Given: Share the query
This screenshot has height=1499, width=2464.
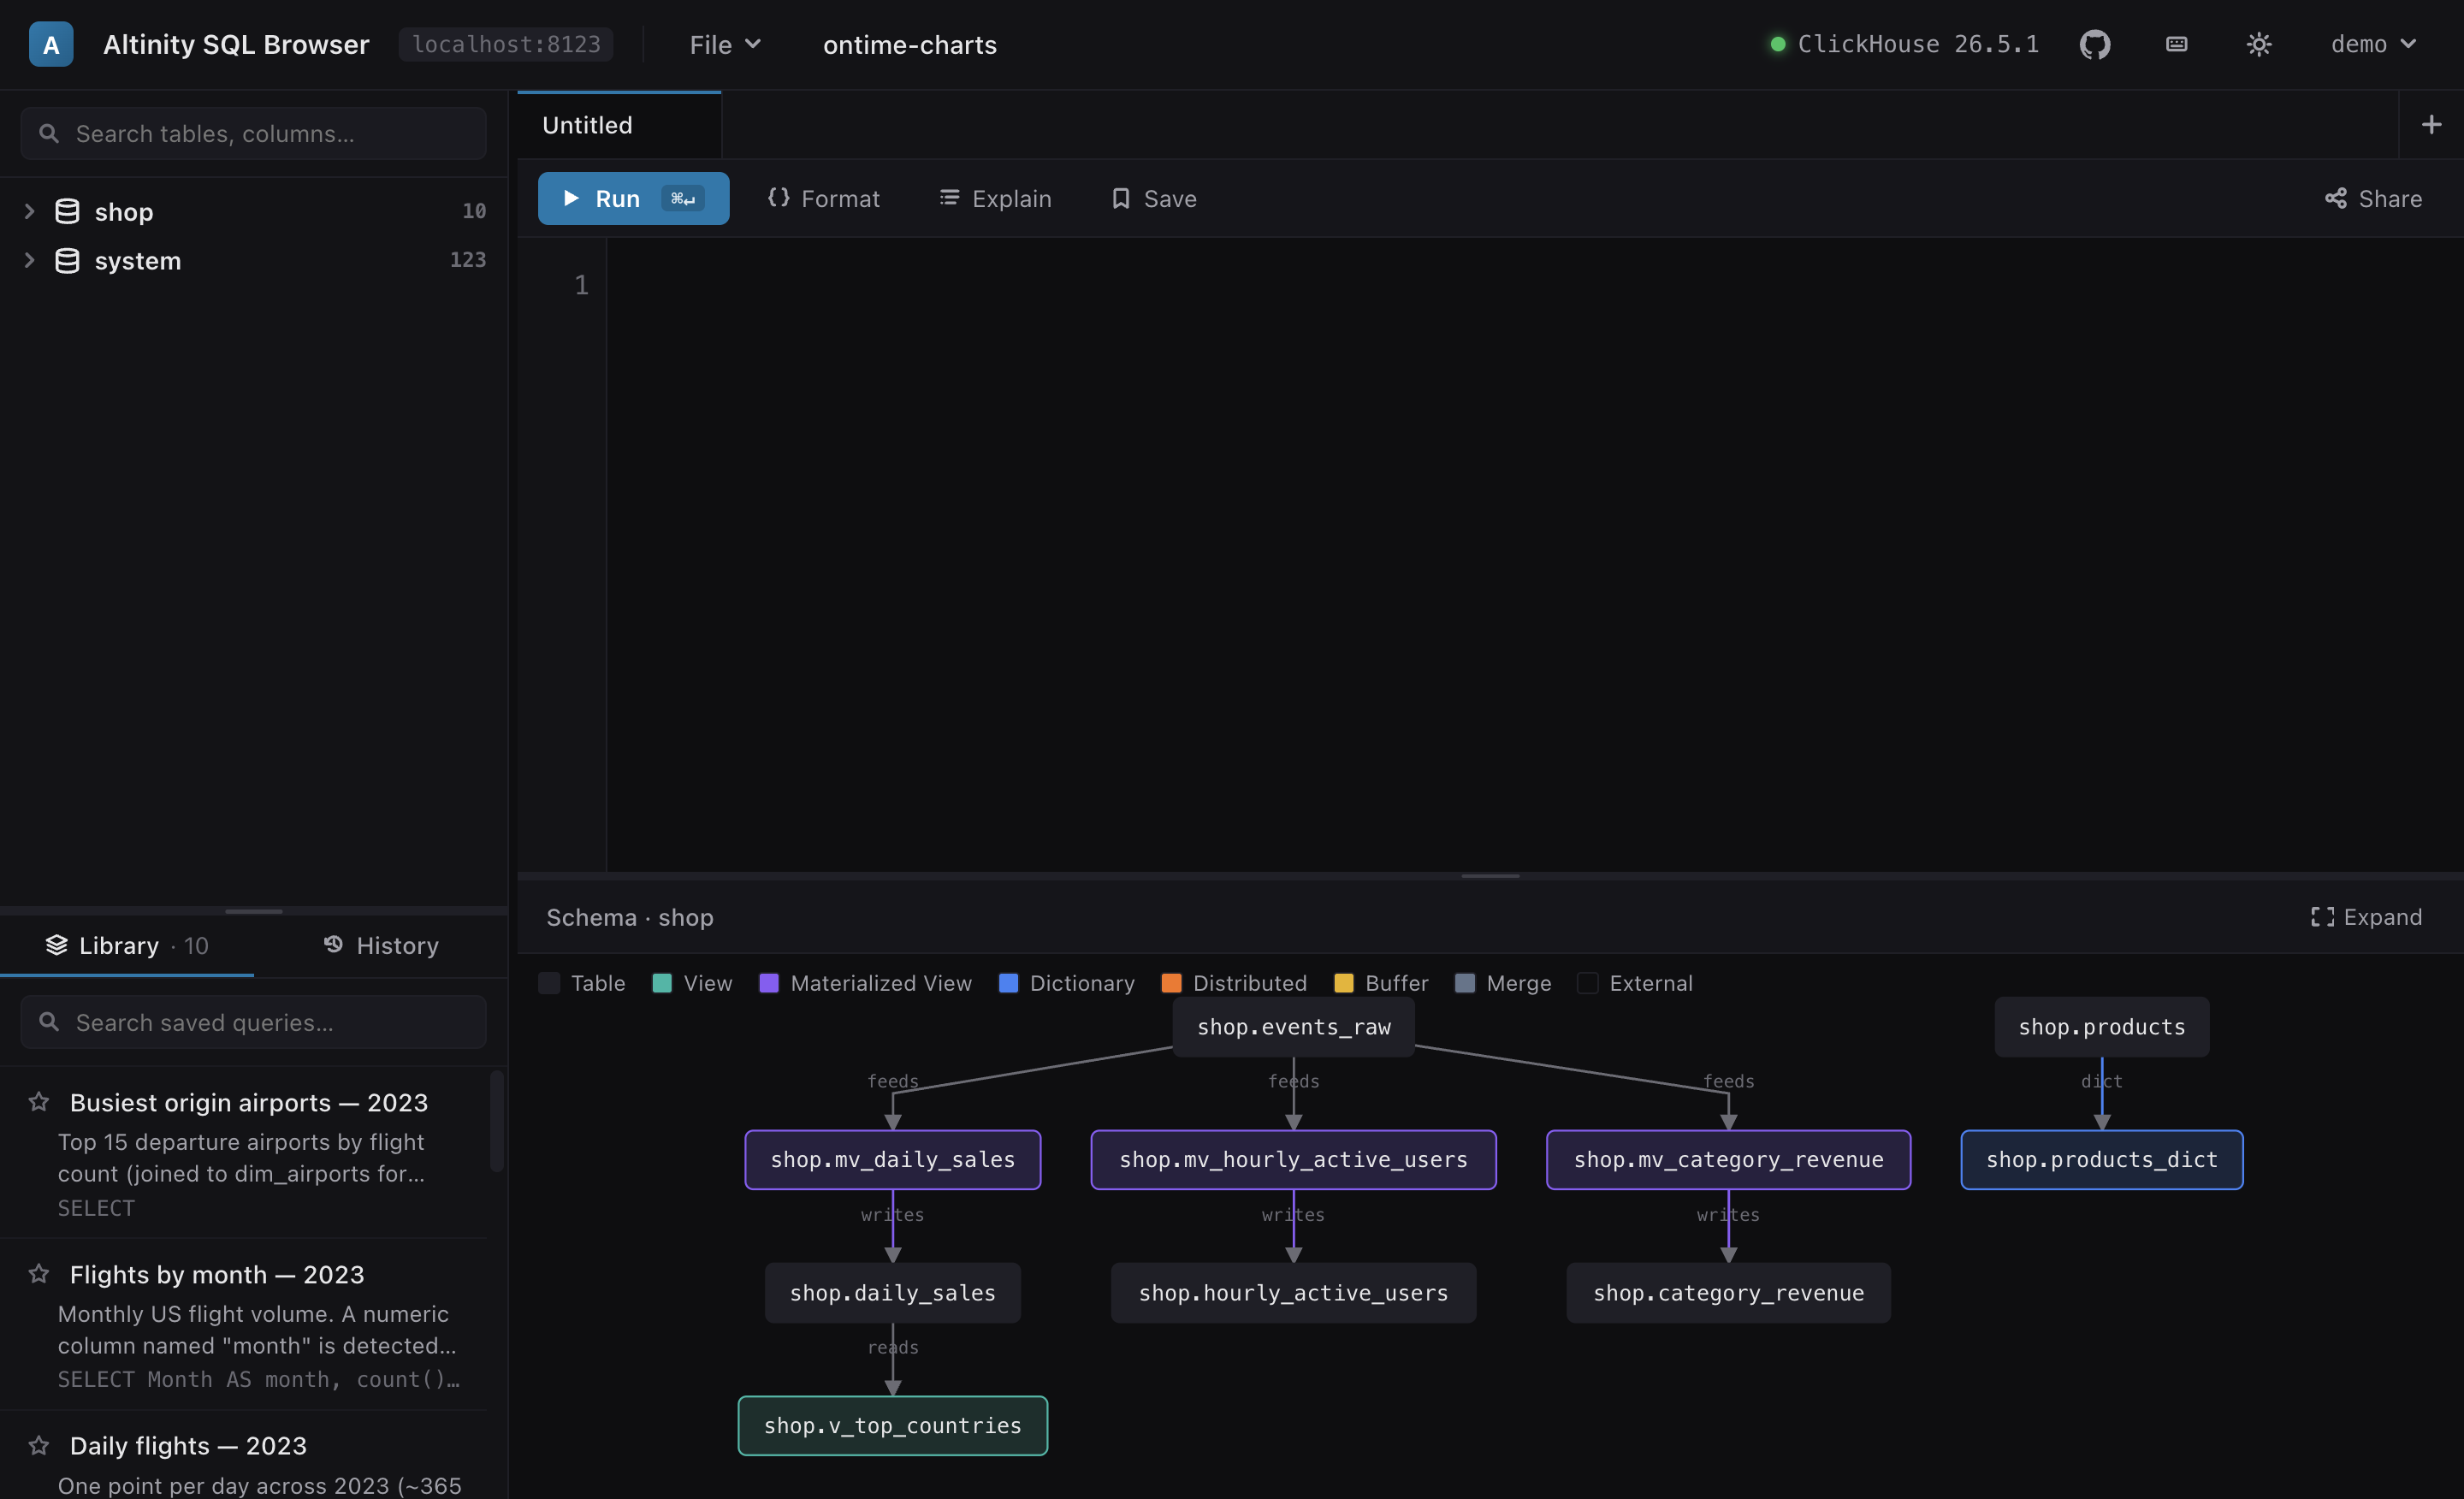Looking at the screenshot, I should coord(2373,198).
